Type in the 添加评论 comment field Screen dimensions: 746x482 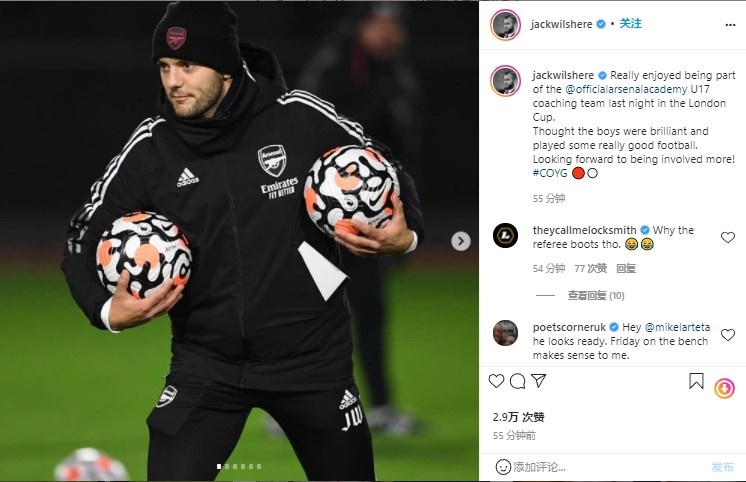click(600, 467)
